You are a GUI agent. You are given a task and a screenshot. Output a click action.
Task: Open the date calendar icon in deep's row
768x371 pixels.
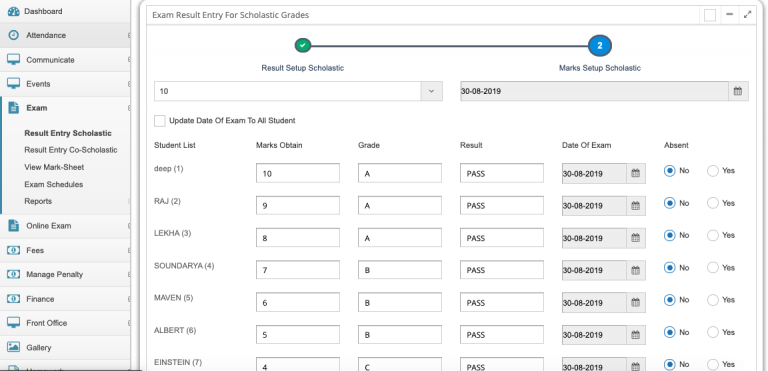635,173
